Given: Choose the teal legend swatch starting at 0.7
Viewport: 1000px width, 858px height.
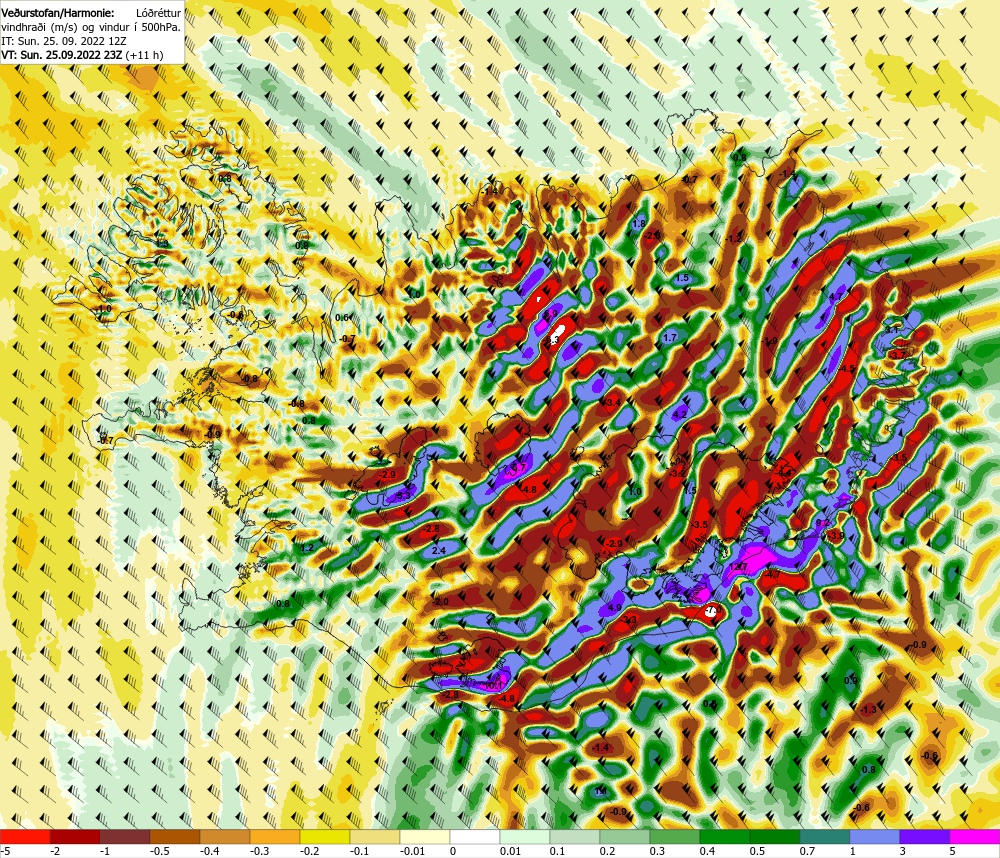Looking at the screenshot, I should pyautogui.click(x=825, y=836).
